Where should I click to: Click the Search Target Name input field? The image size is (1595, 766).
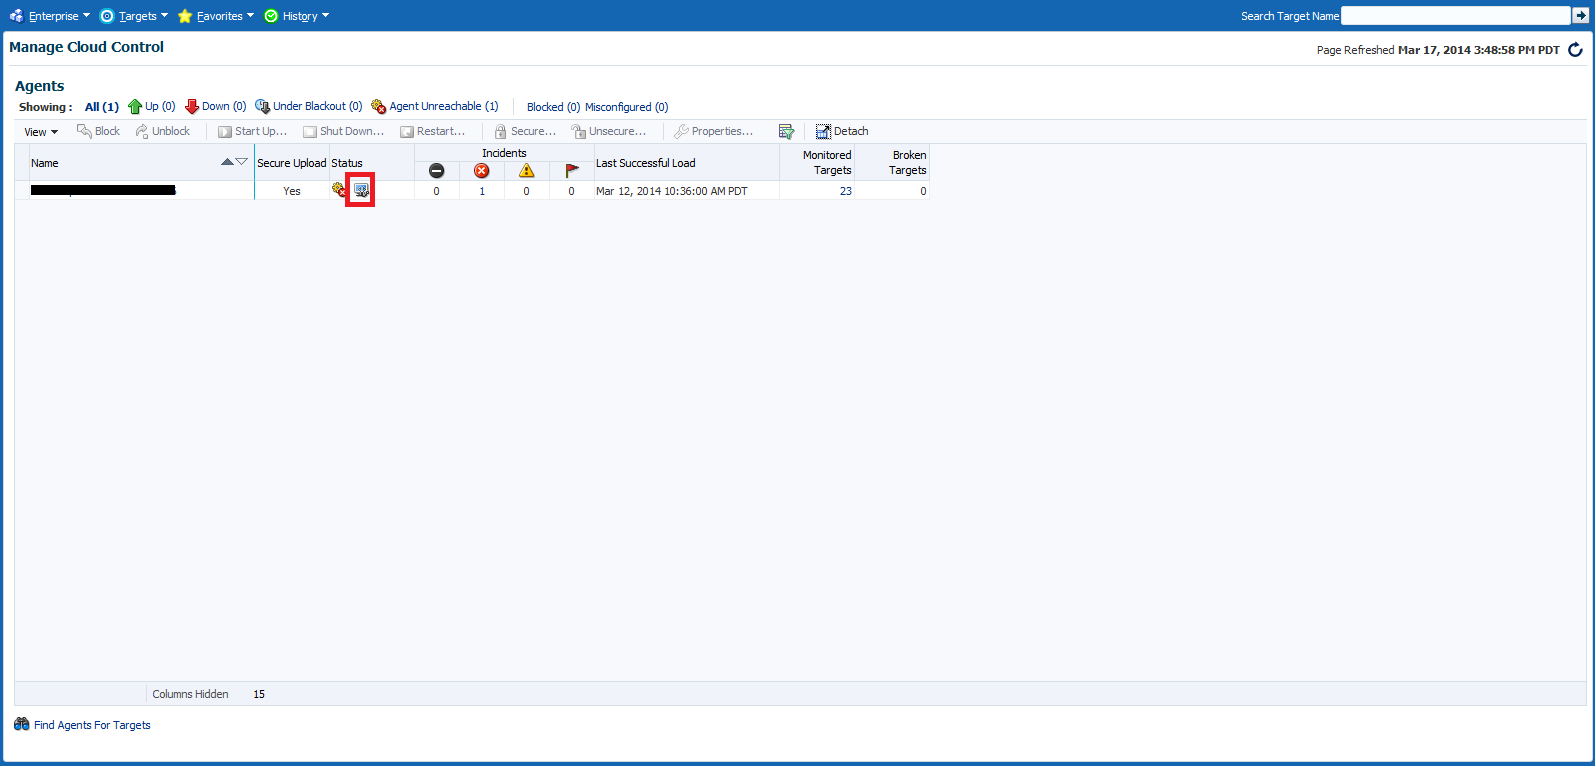pos(1455,16)
